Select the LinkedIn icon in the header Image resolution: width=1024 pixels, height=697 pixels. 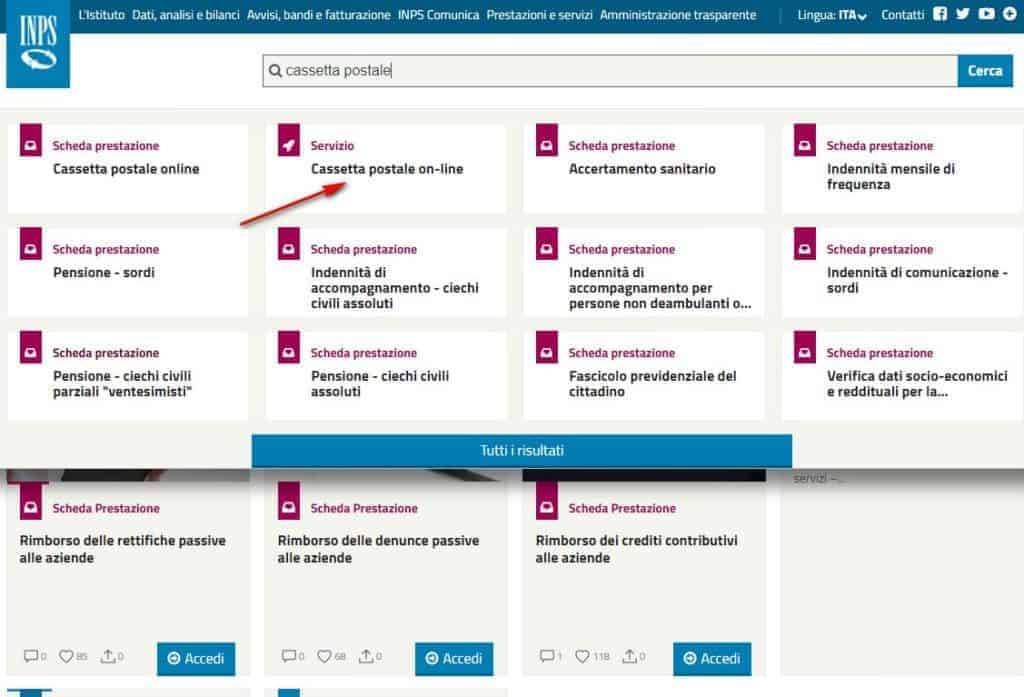1010,13
